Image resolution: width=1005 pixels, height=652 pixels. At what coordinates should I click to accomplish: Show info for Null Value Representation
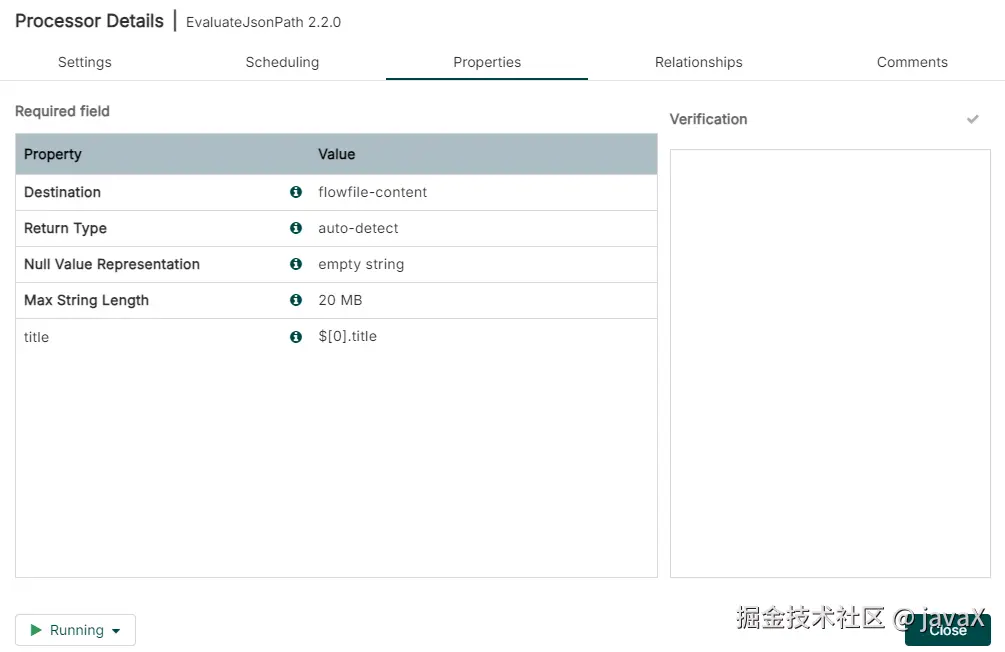tap(296, 264)
